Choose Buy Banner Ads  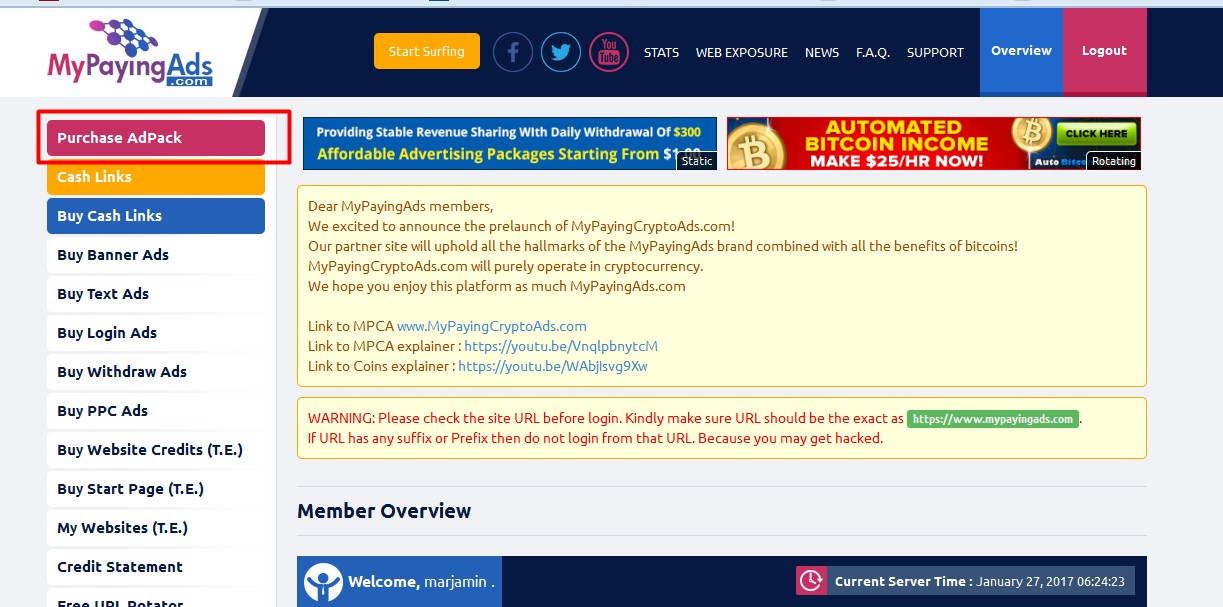click(156, 255)
